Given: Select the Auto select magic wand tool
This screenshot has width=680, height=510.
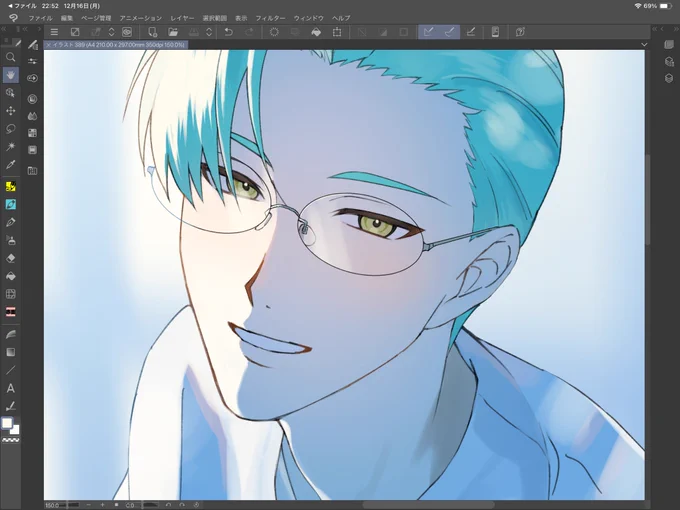Looking at the screenshot, I should click(x=10, y=147).
